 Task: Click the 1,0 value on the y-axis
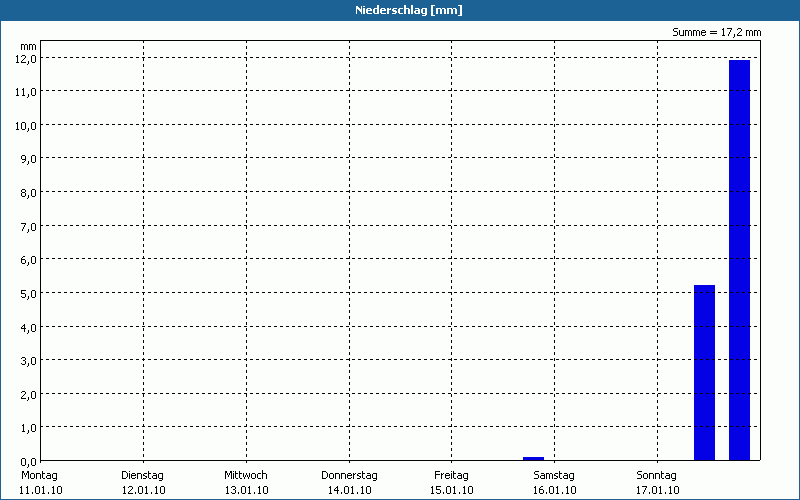point(28,428)
